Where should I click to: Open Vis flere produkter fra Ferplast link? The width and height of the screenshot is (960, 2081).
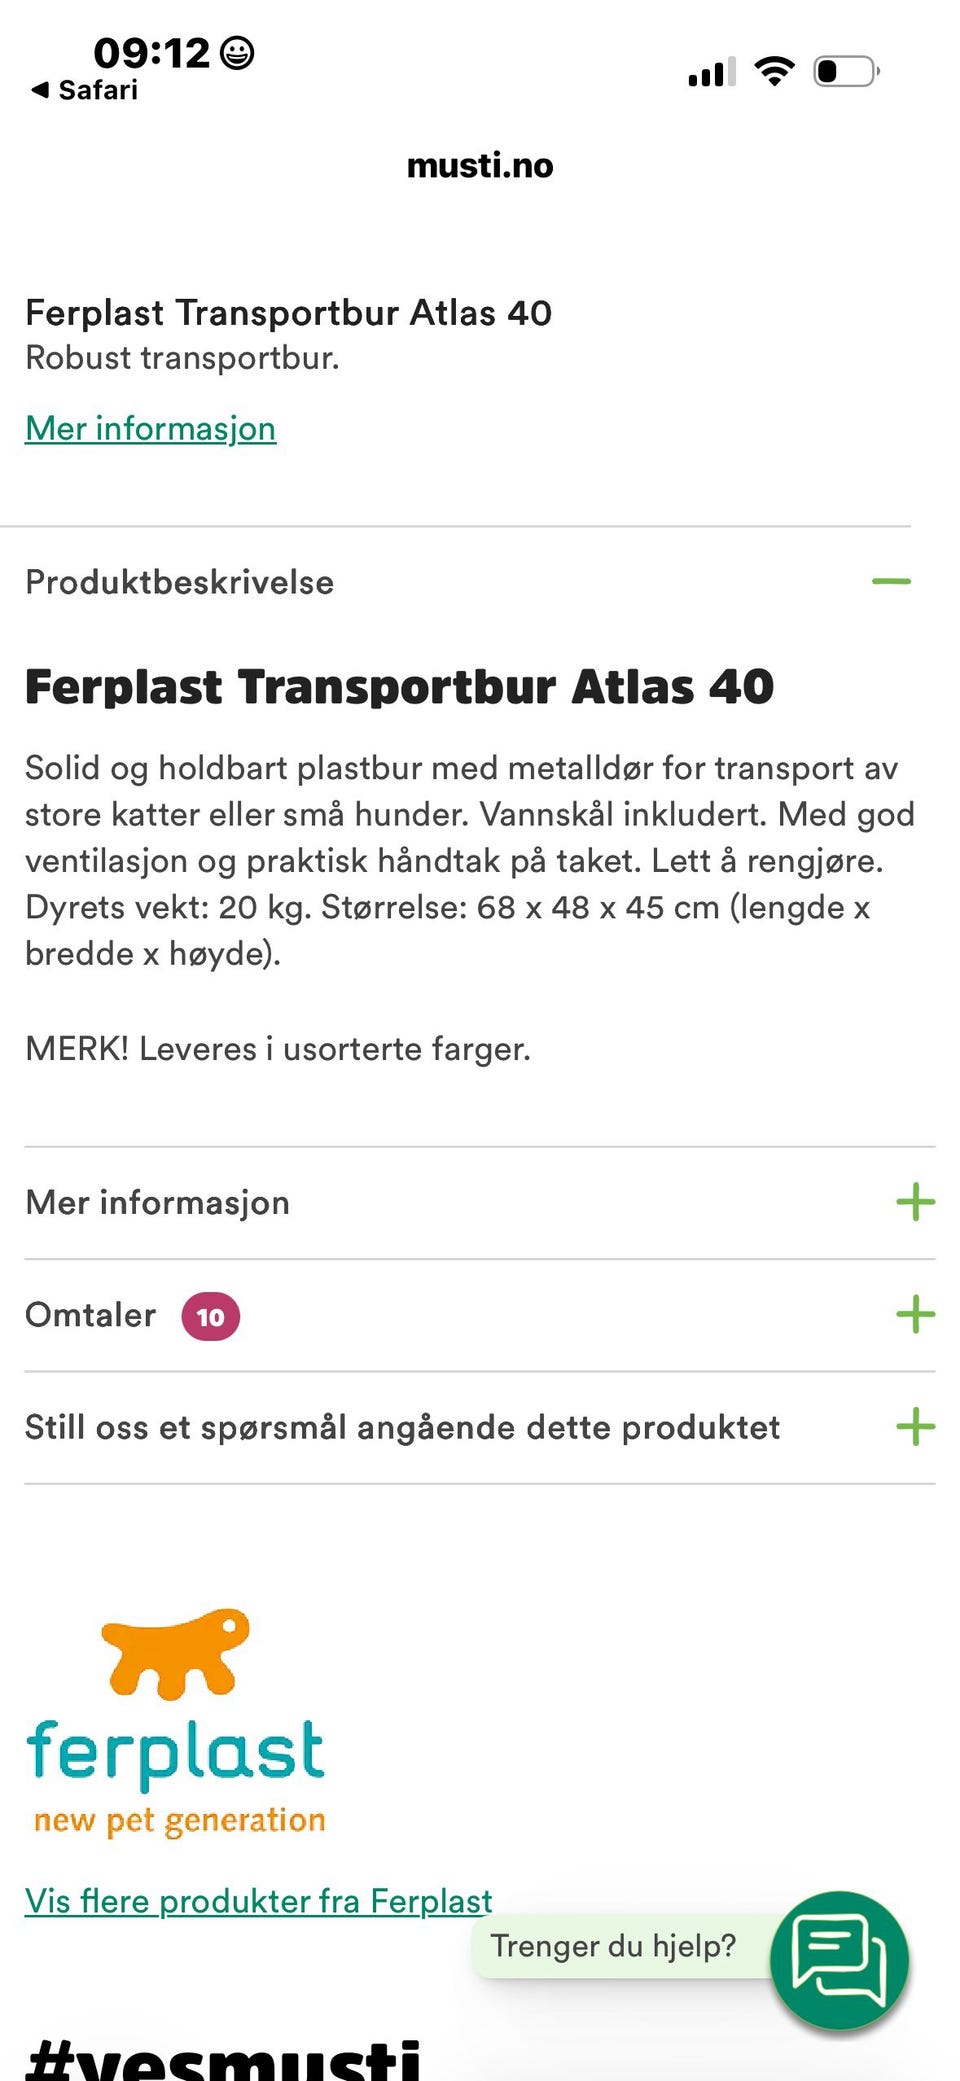pos(258,1900)
